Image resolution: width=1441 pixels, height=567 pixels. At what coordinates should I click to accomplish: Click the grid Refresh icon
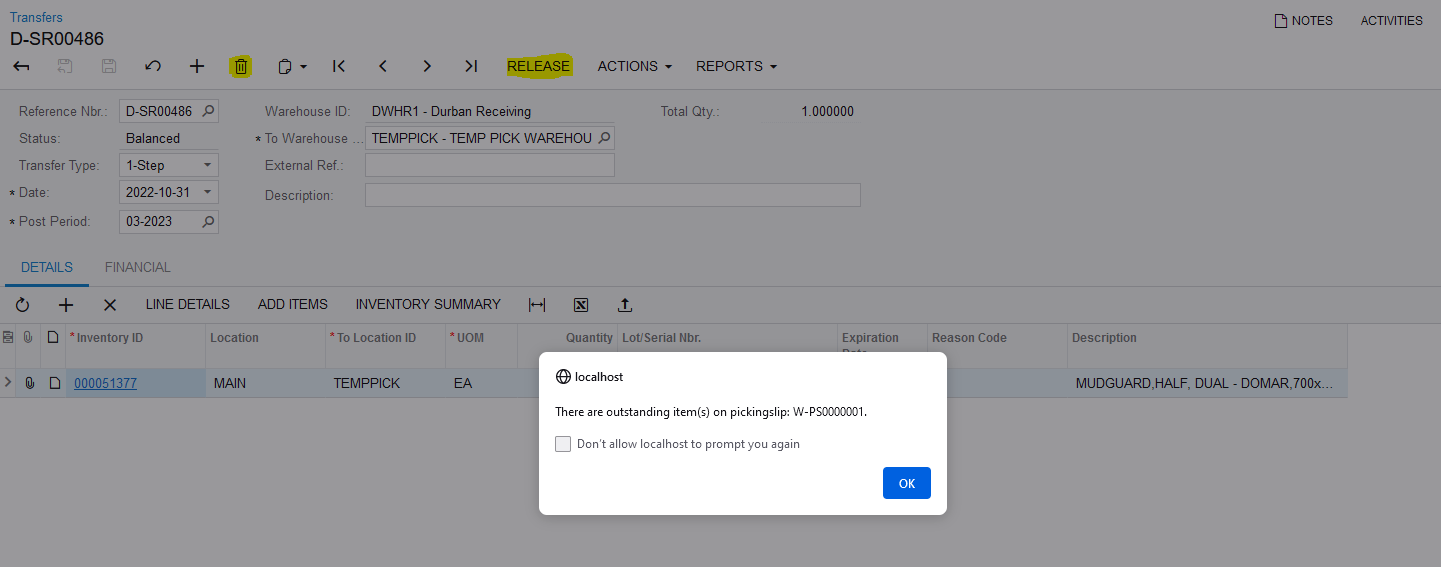[x=22, y=305]
